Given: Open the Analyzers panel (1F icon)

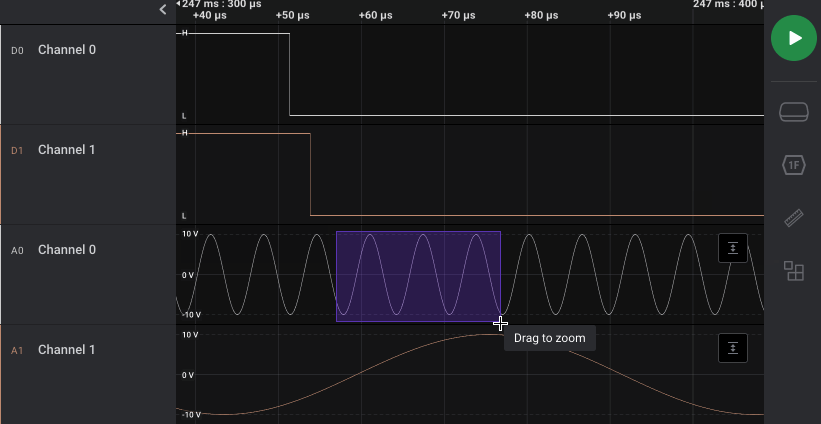Looking at the screenshot, I should tap(794, 165).
